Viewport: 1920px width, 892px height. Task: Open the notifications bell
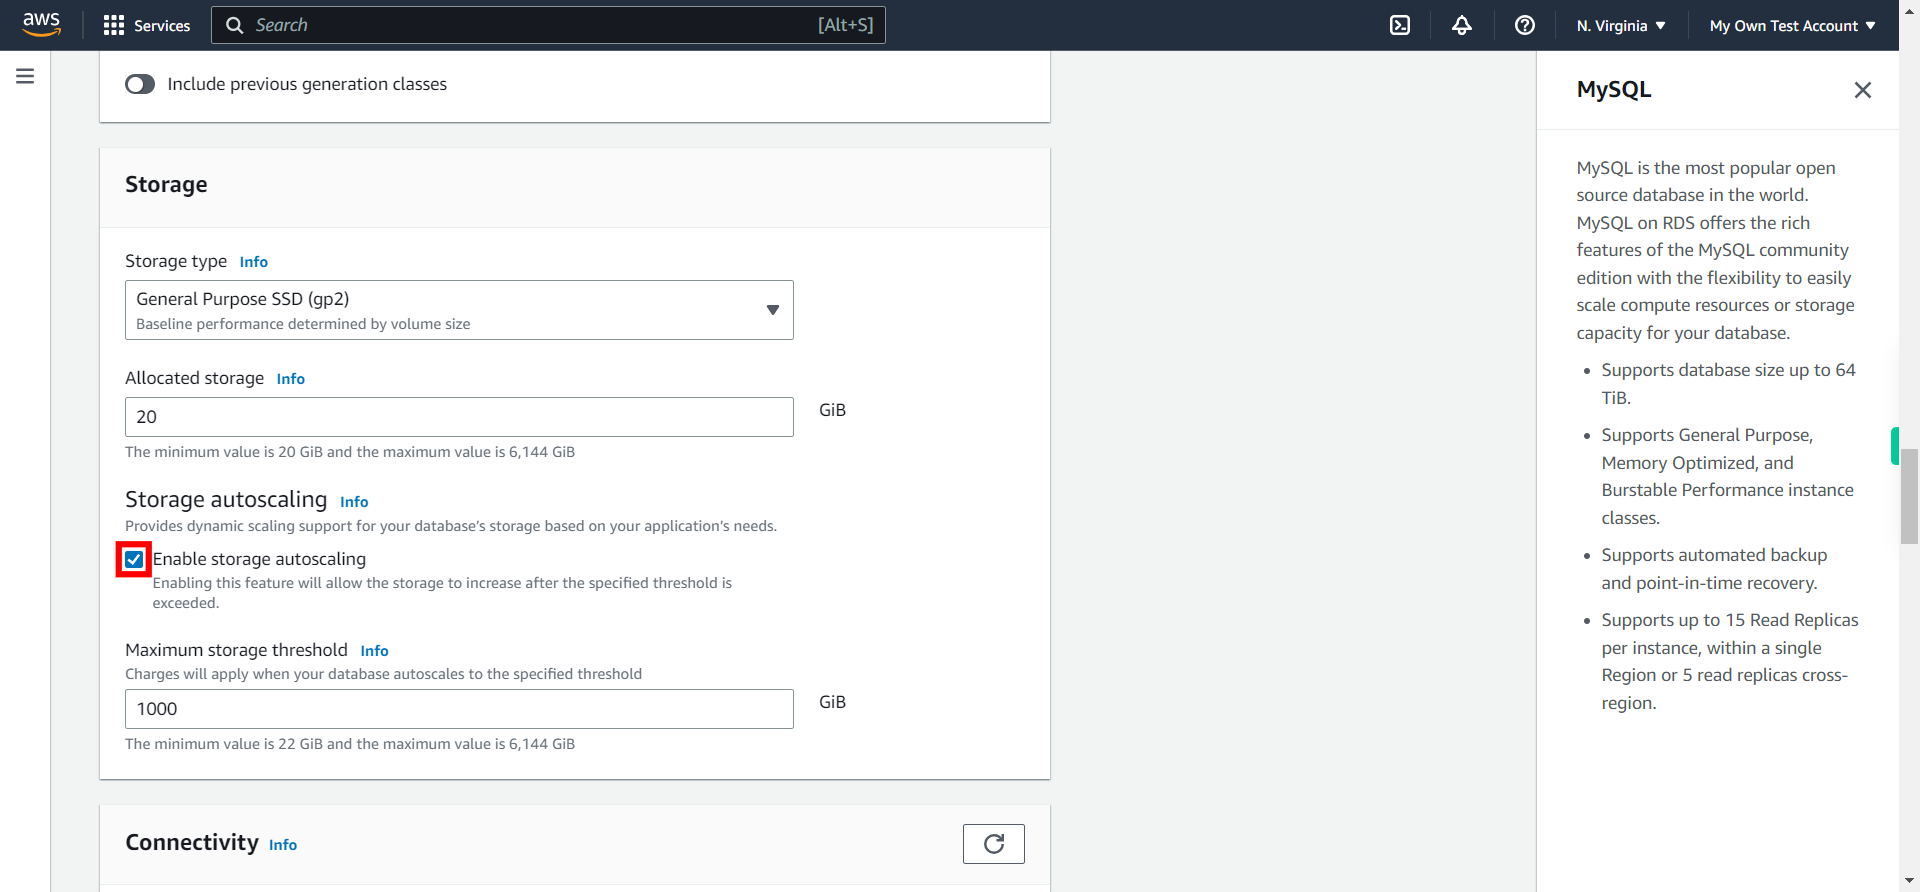[1462, 25]
